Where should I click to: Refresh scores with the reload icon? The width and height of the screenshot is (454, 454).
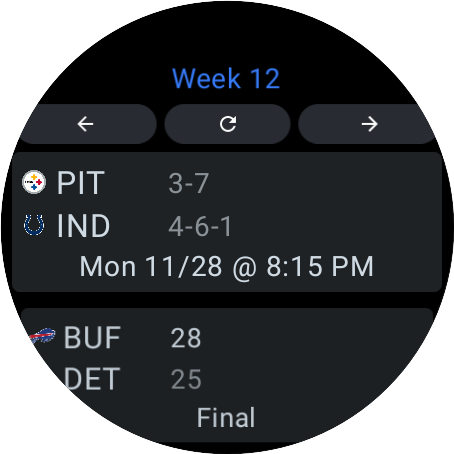pyautogui.click(x=228, y=124)
